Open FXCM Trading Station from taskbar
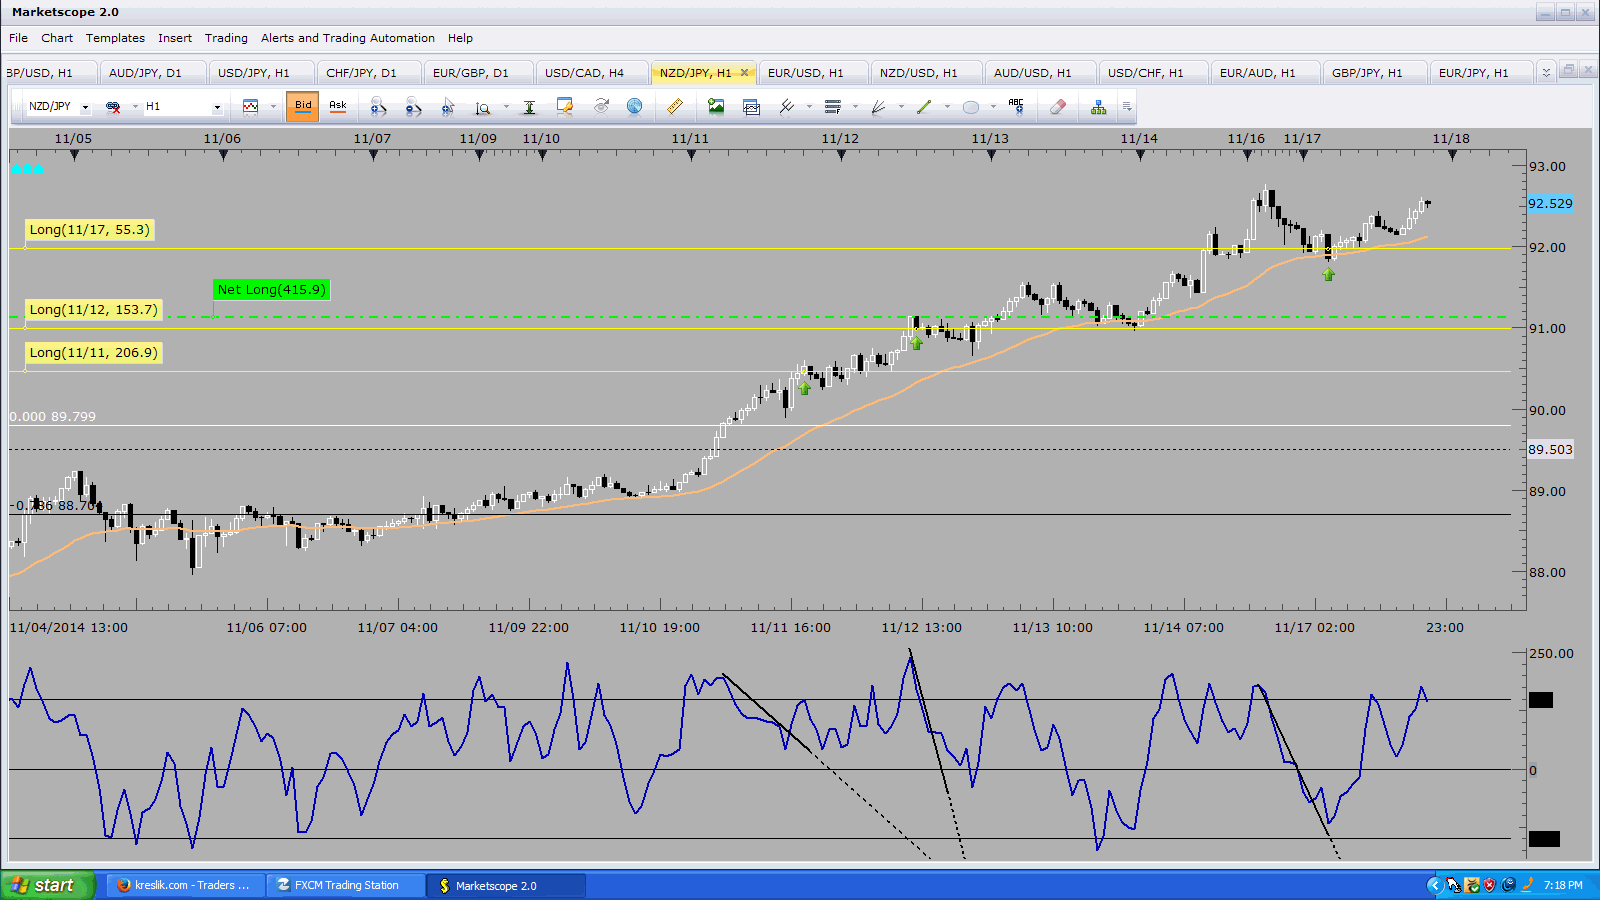The width and height of the screenshot is (1600, 900). (x=346, y=885)
